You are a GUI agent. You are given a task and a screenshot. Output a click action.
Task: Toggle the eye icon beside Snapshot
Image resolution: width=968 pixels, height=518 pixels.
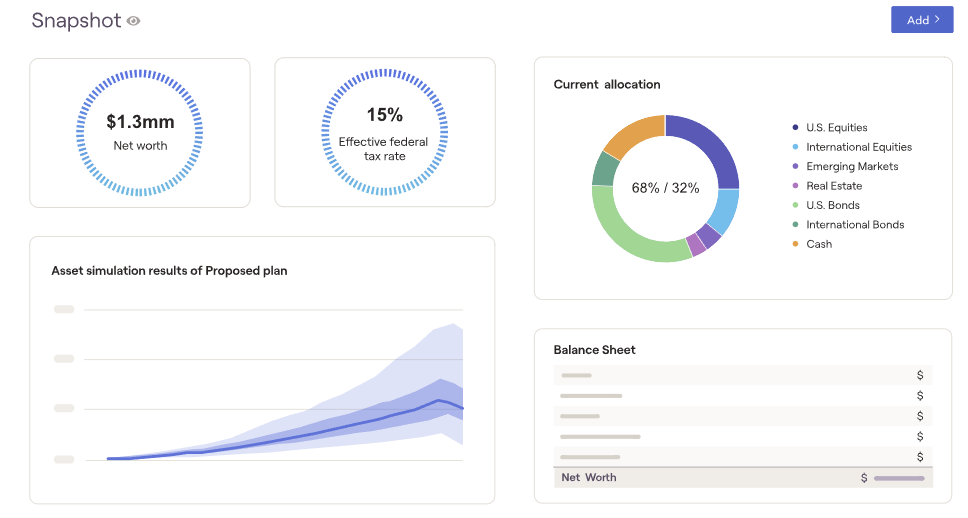coord(134,21)
